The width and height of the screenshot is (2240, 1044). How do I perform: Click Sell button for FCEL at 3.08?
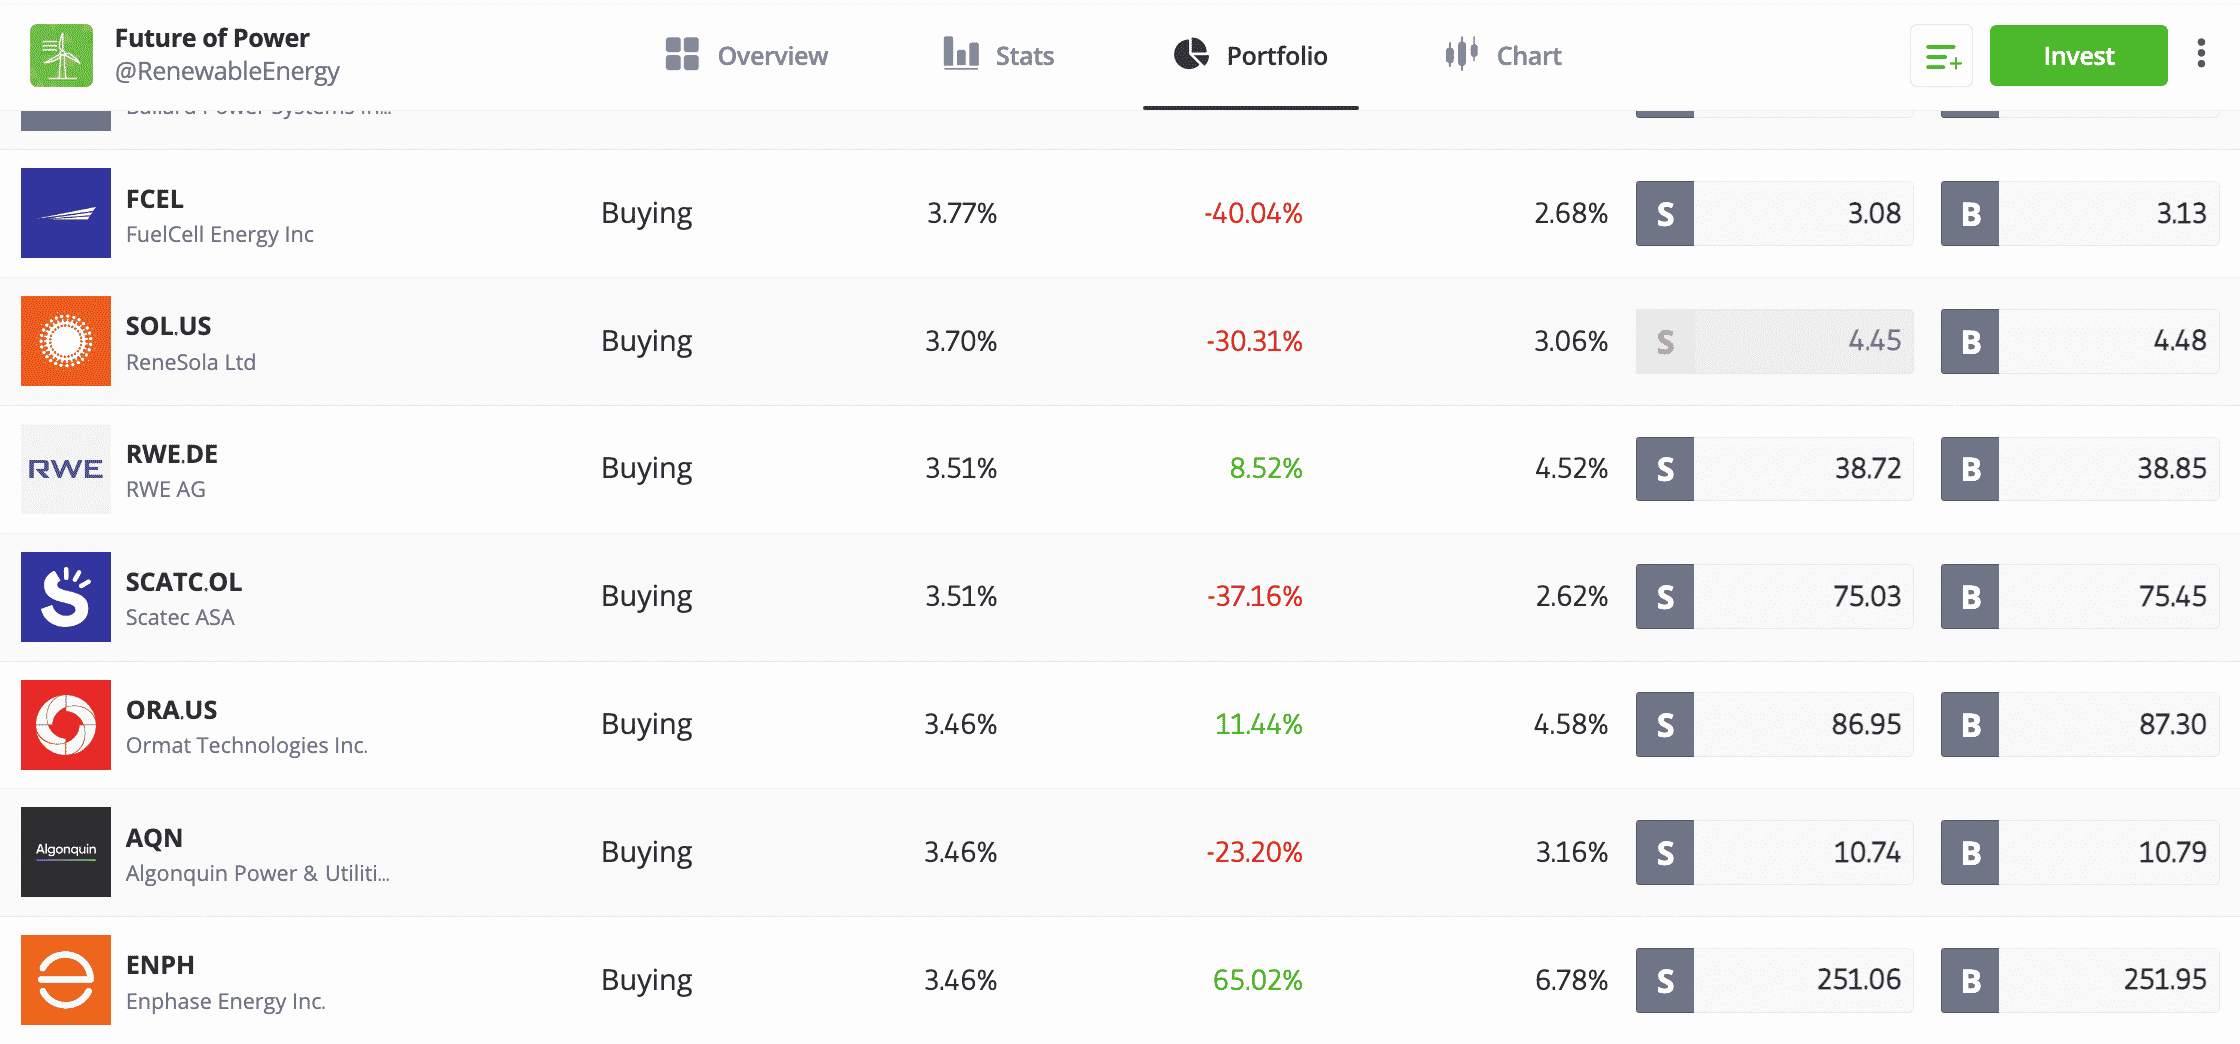(x=1773, y=213)
